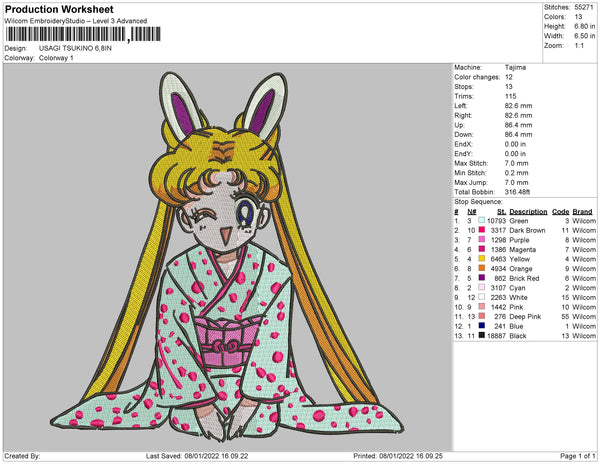600x464 pixels.
Task: Click the EndX label
Action: click(463, 144)
